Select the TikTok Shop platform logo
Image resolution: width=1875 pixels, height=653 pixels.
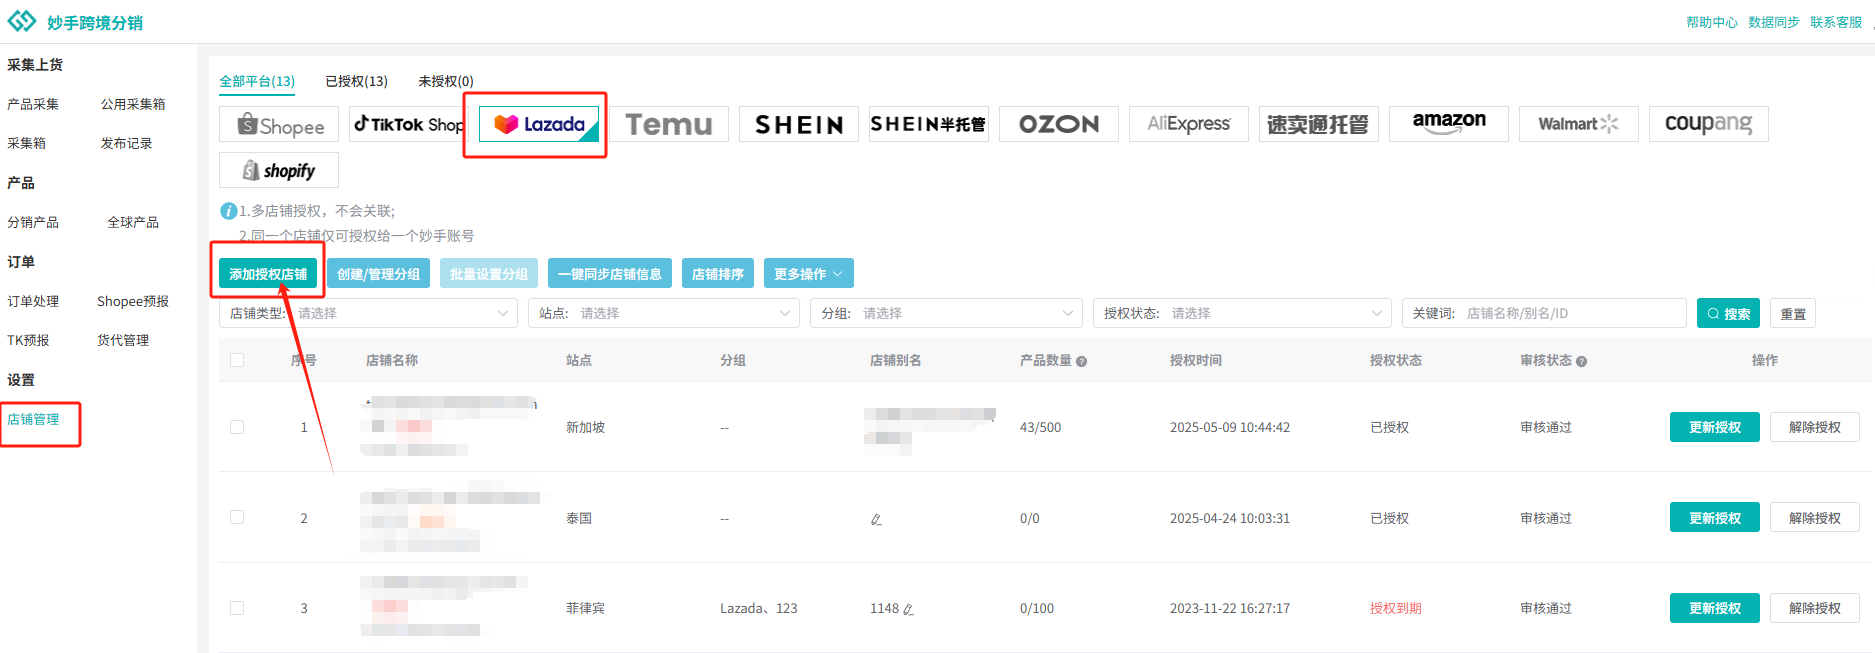409,125
